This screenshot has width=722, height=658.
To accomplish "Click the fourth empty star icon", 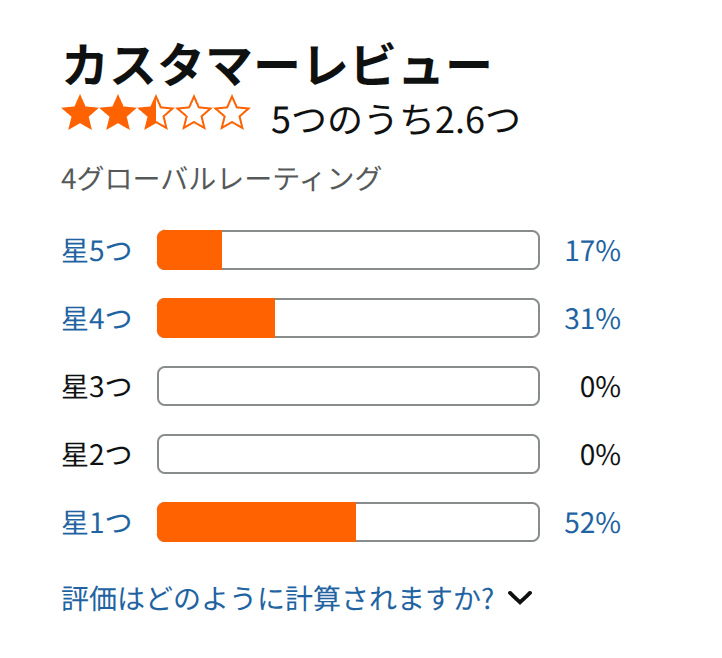I will [194, 112].
